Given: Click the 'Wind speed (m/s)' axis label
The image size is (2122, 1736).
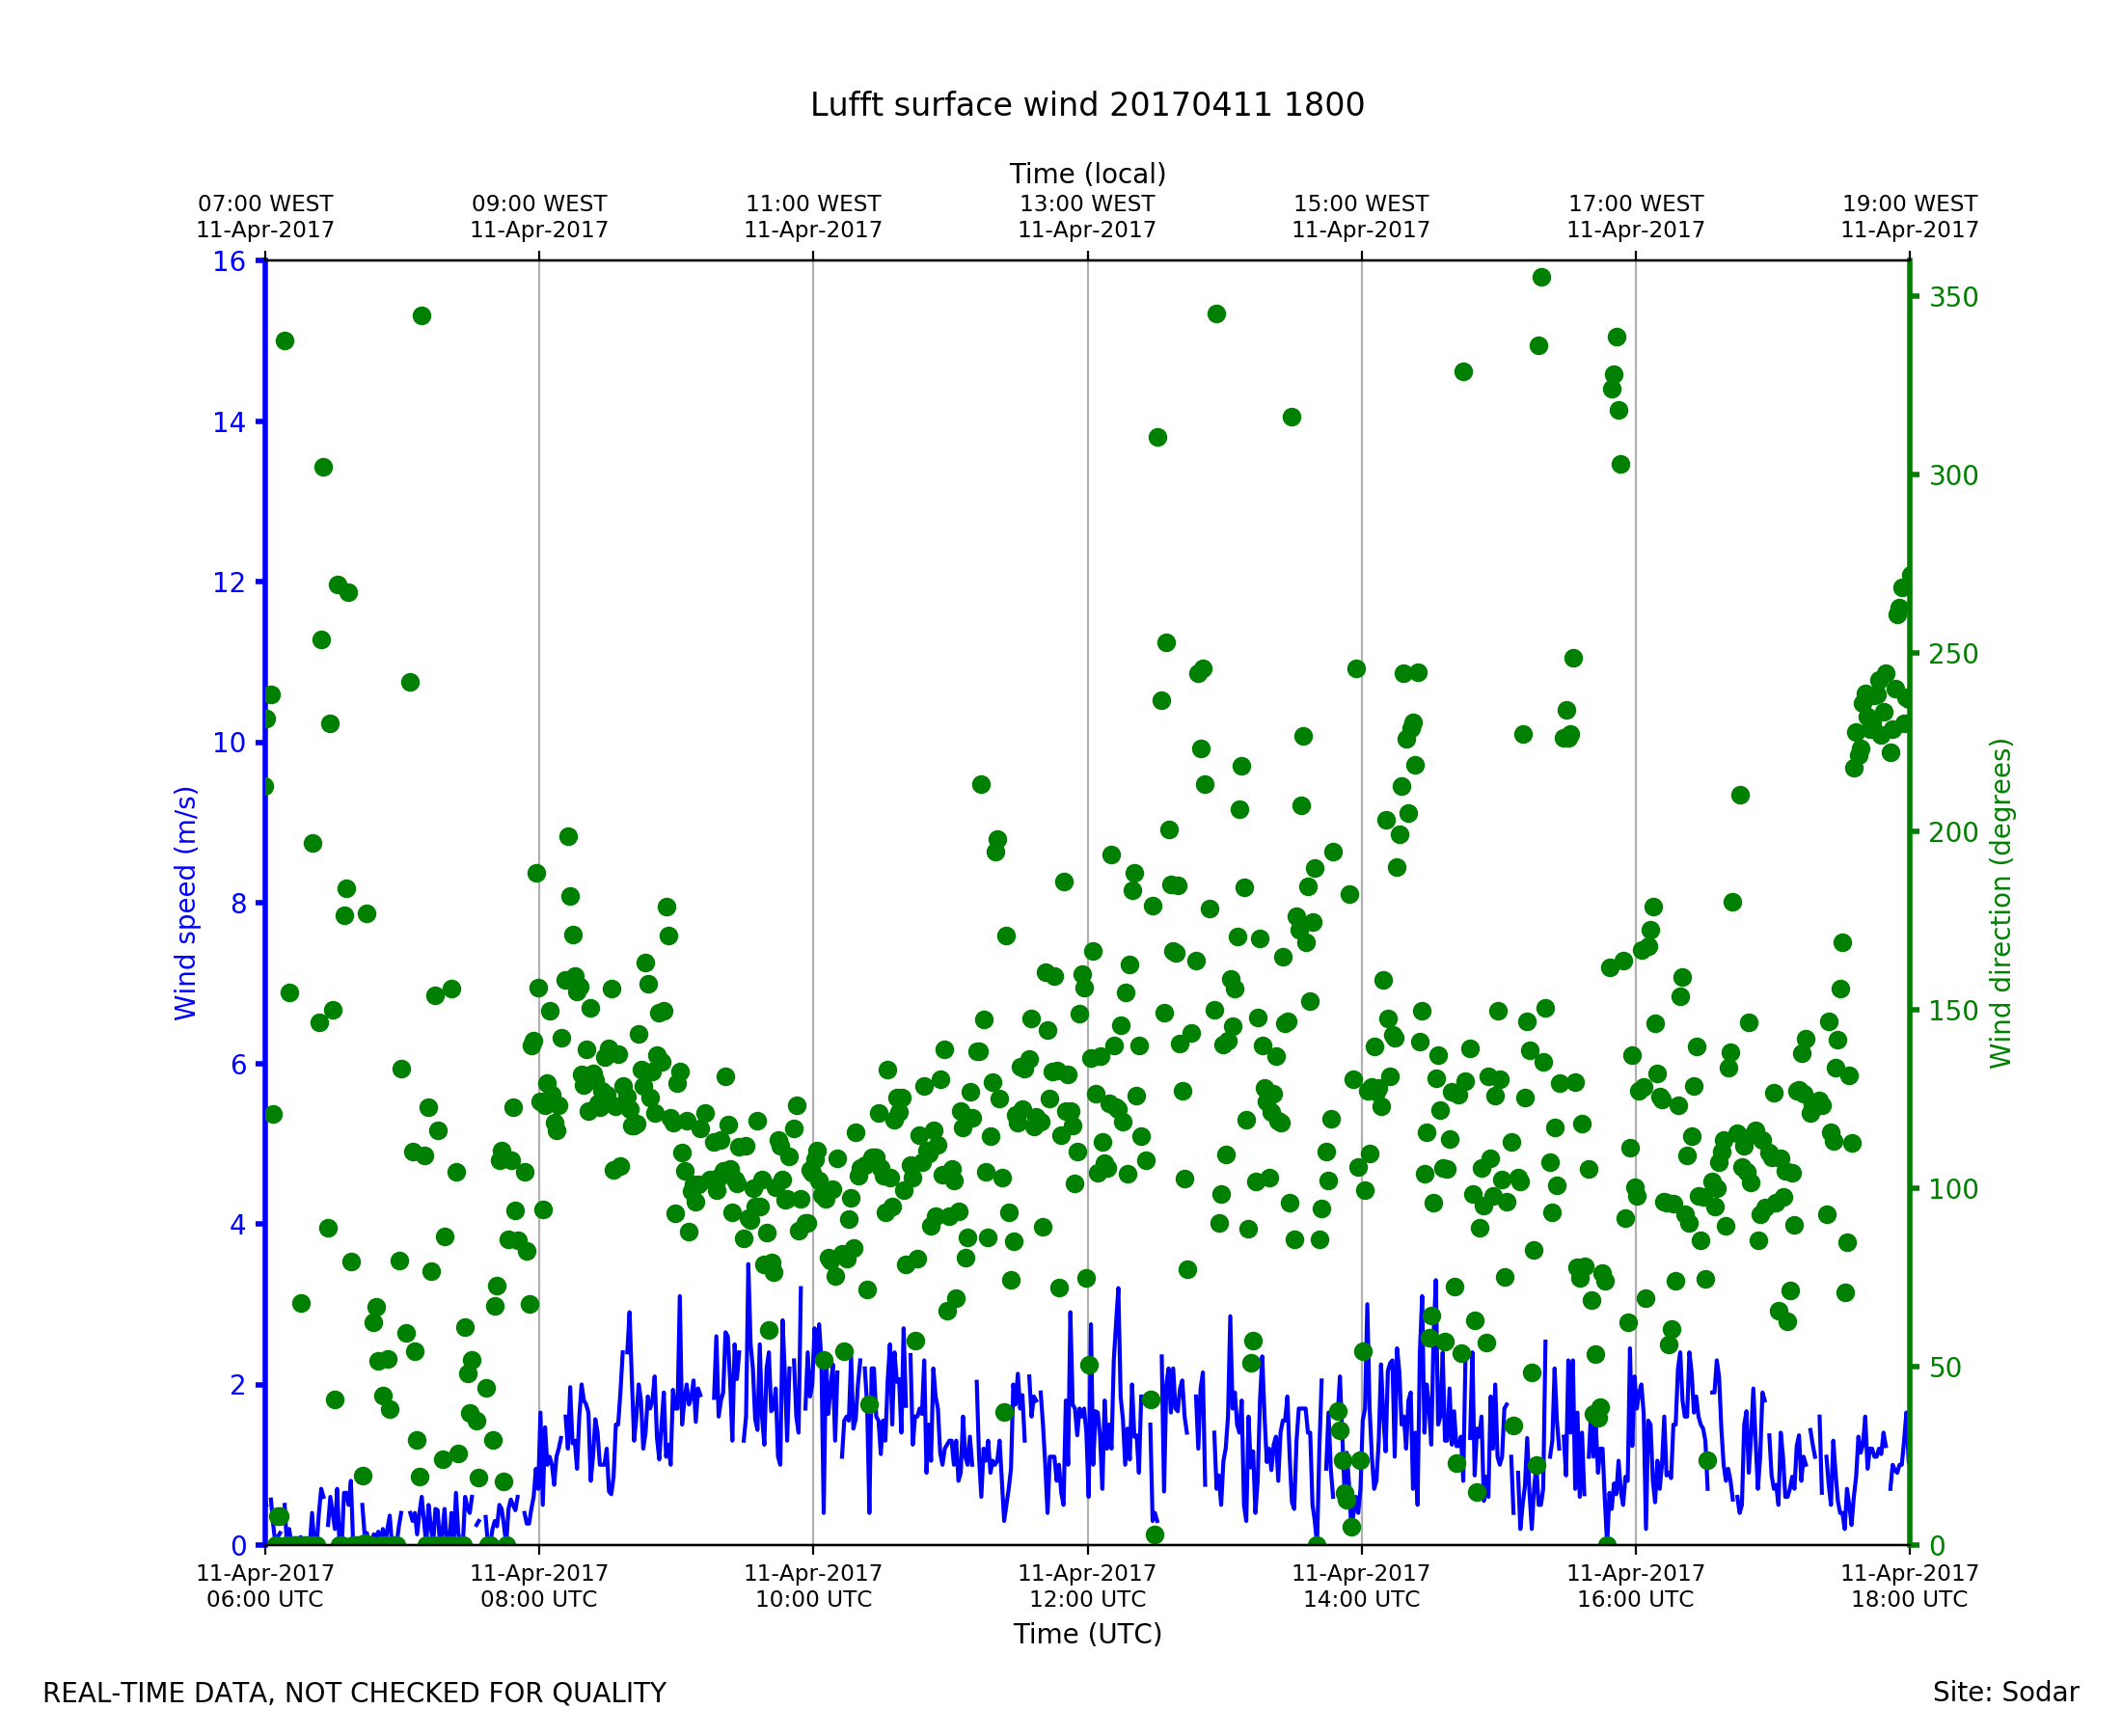Looking at the screenshot, I should click(x=186, y=903).
